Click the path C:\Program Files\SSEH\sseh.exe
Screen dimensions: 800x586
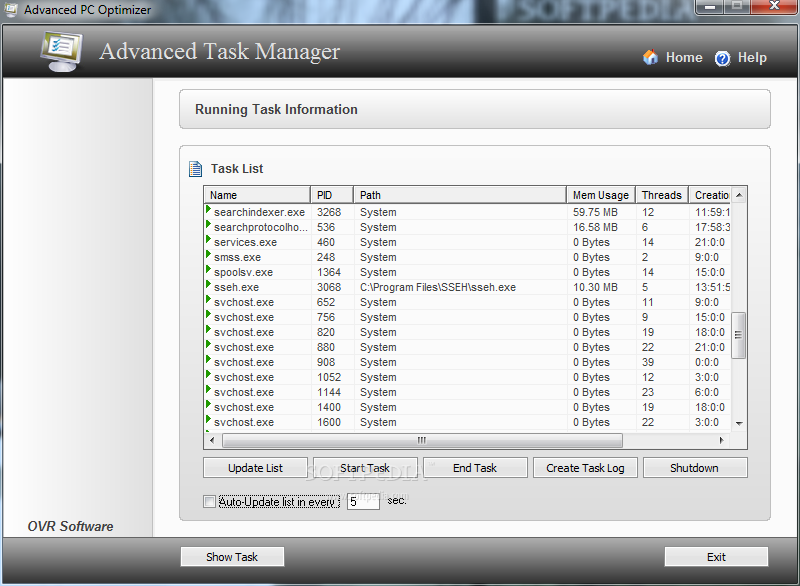[438, 287]
